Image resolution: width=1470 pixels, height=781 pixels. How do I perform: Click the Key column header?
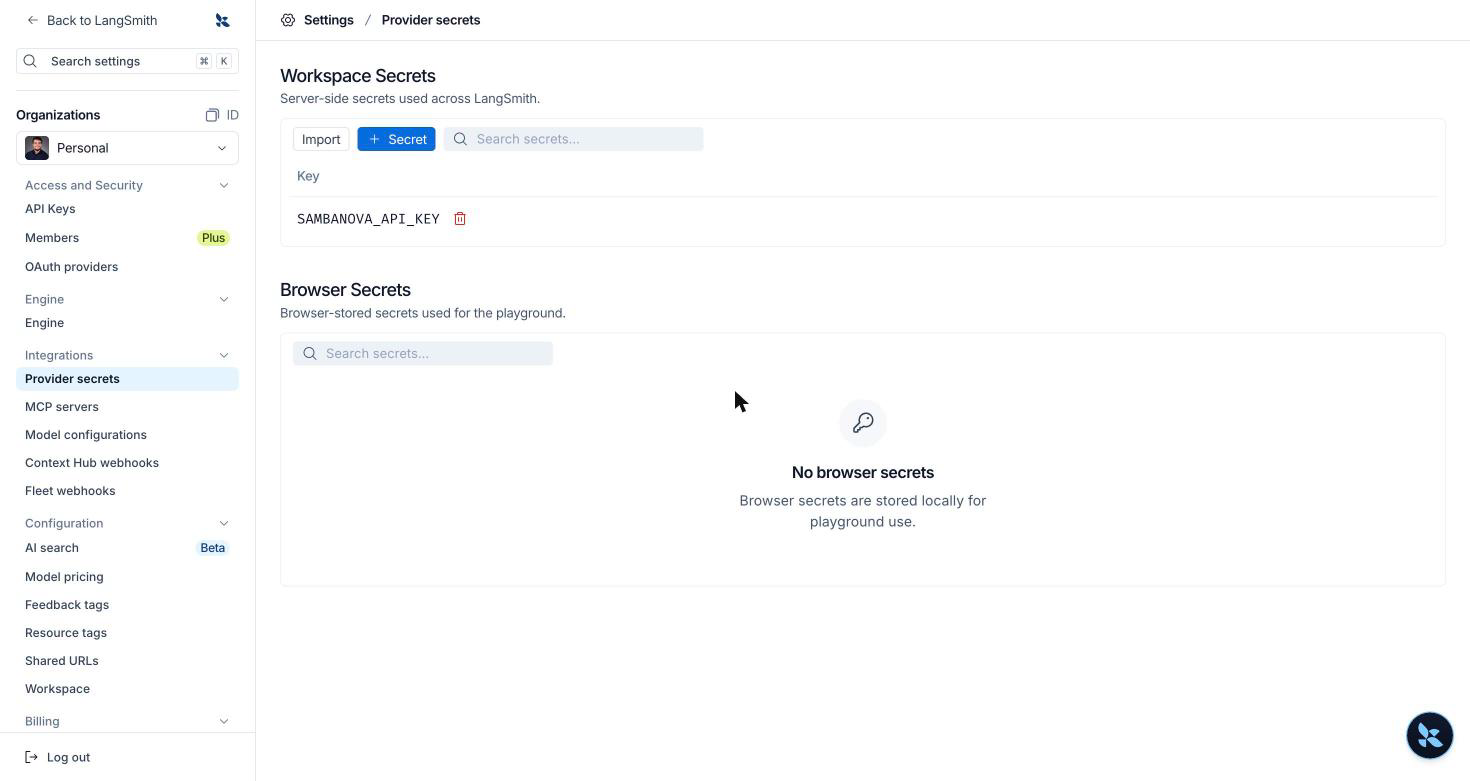click(x=308, y=176)
